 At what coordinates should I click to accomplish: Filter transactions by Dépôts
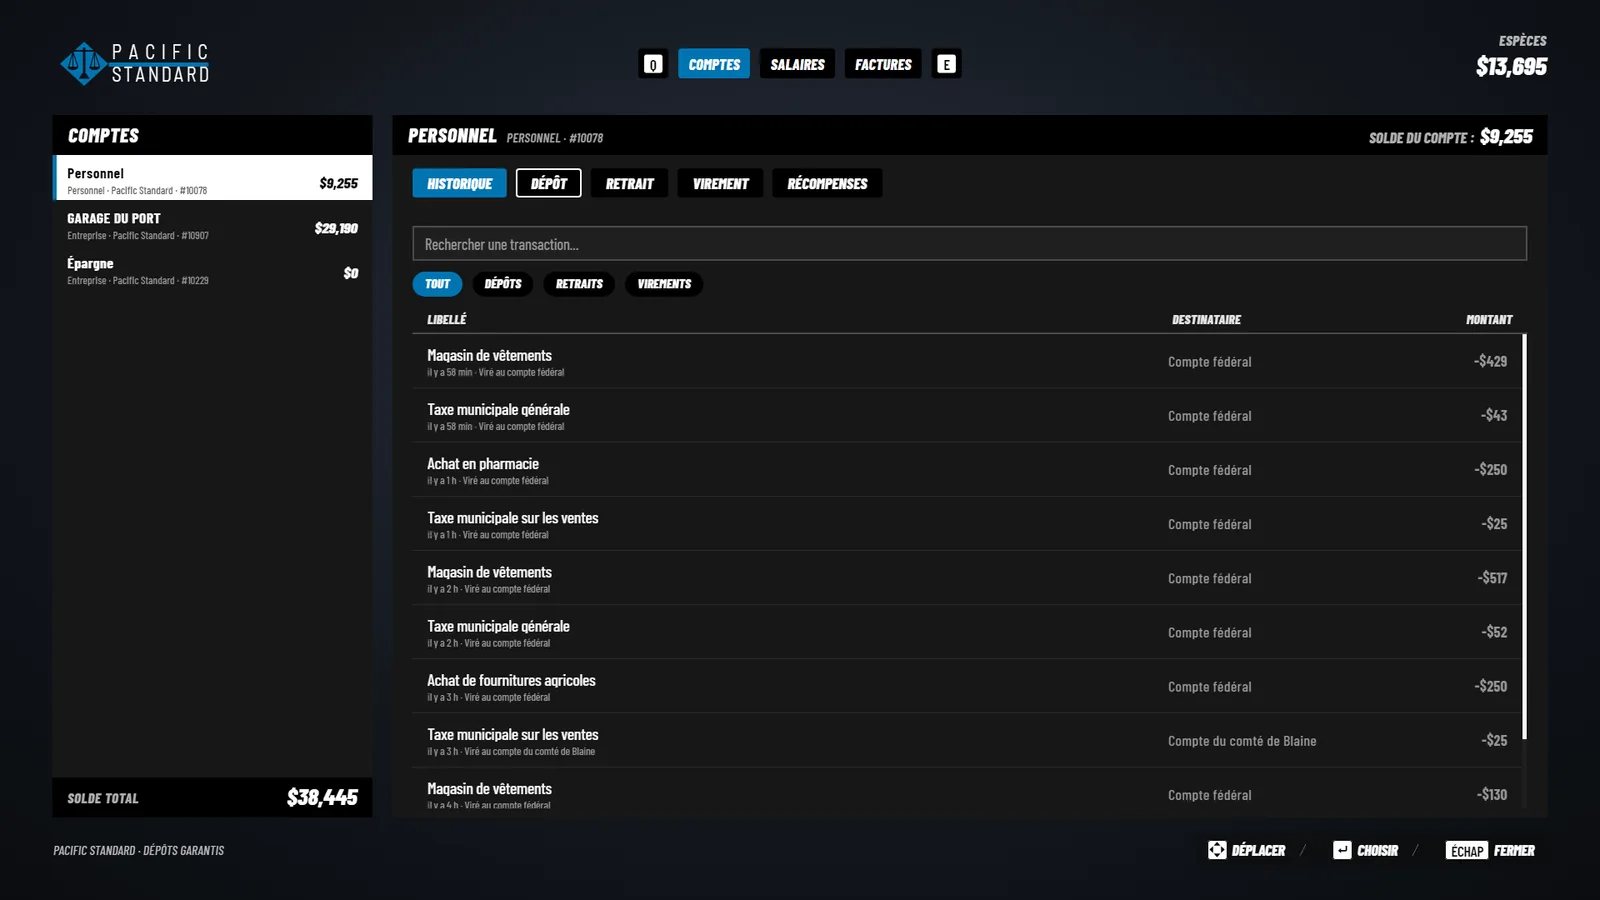(503, 284)
